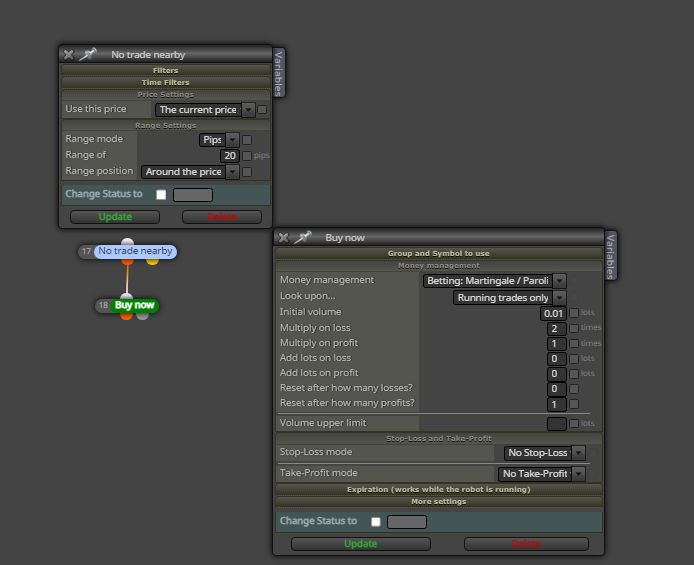Pick status color in No trade nearby

[193, 195]
